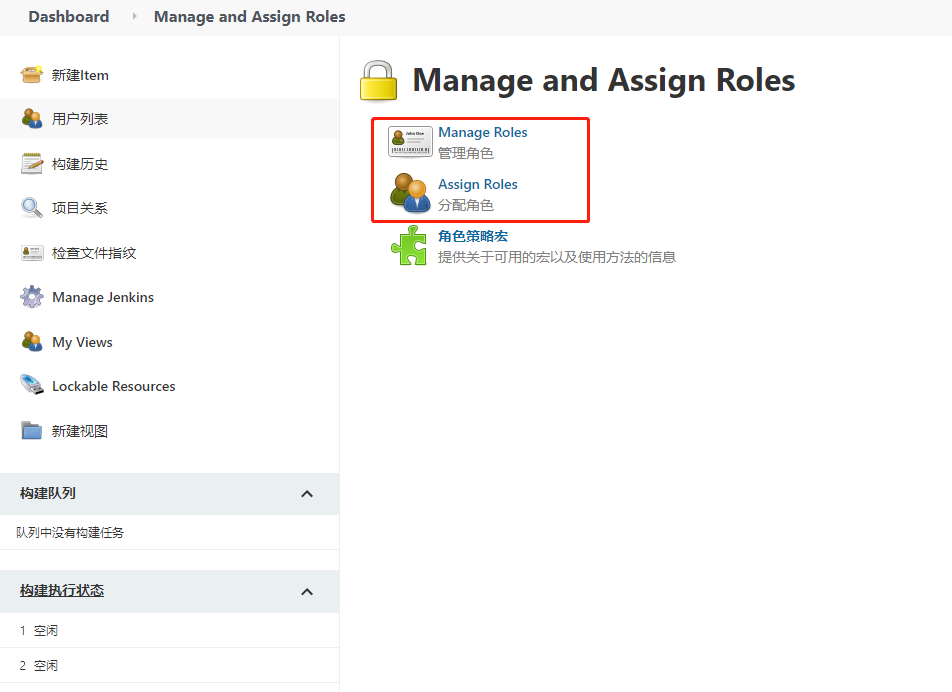Image resolution: width=952 pixels, height=692 pixels.
Task: Collapse the 构建执行状态 panel chevron
Action: [307, 592]
